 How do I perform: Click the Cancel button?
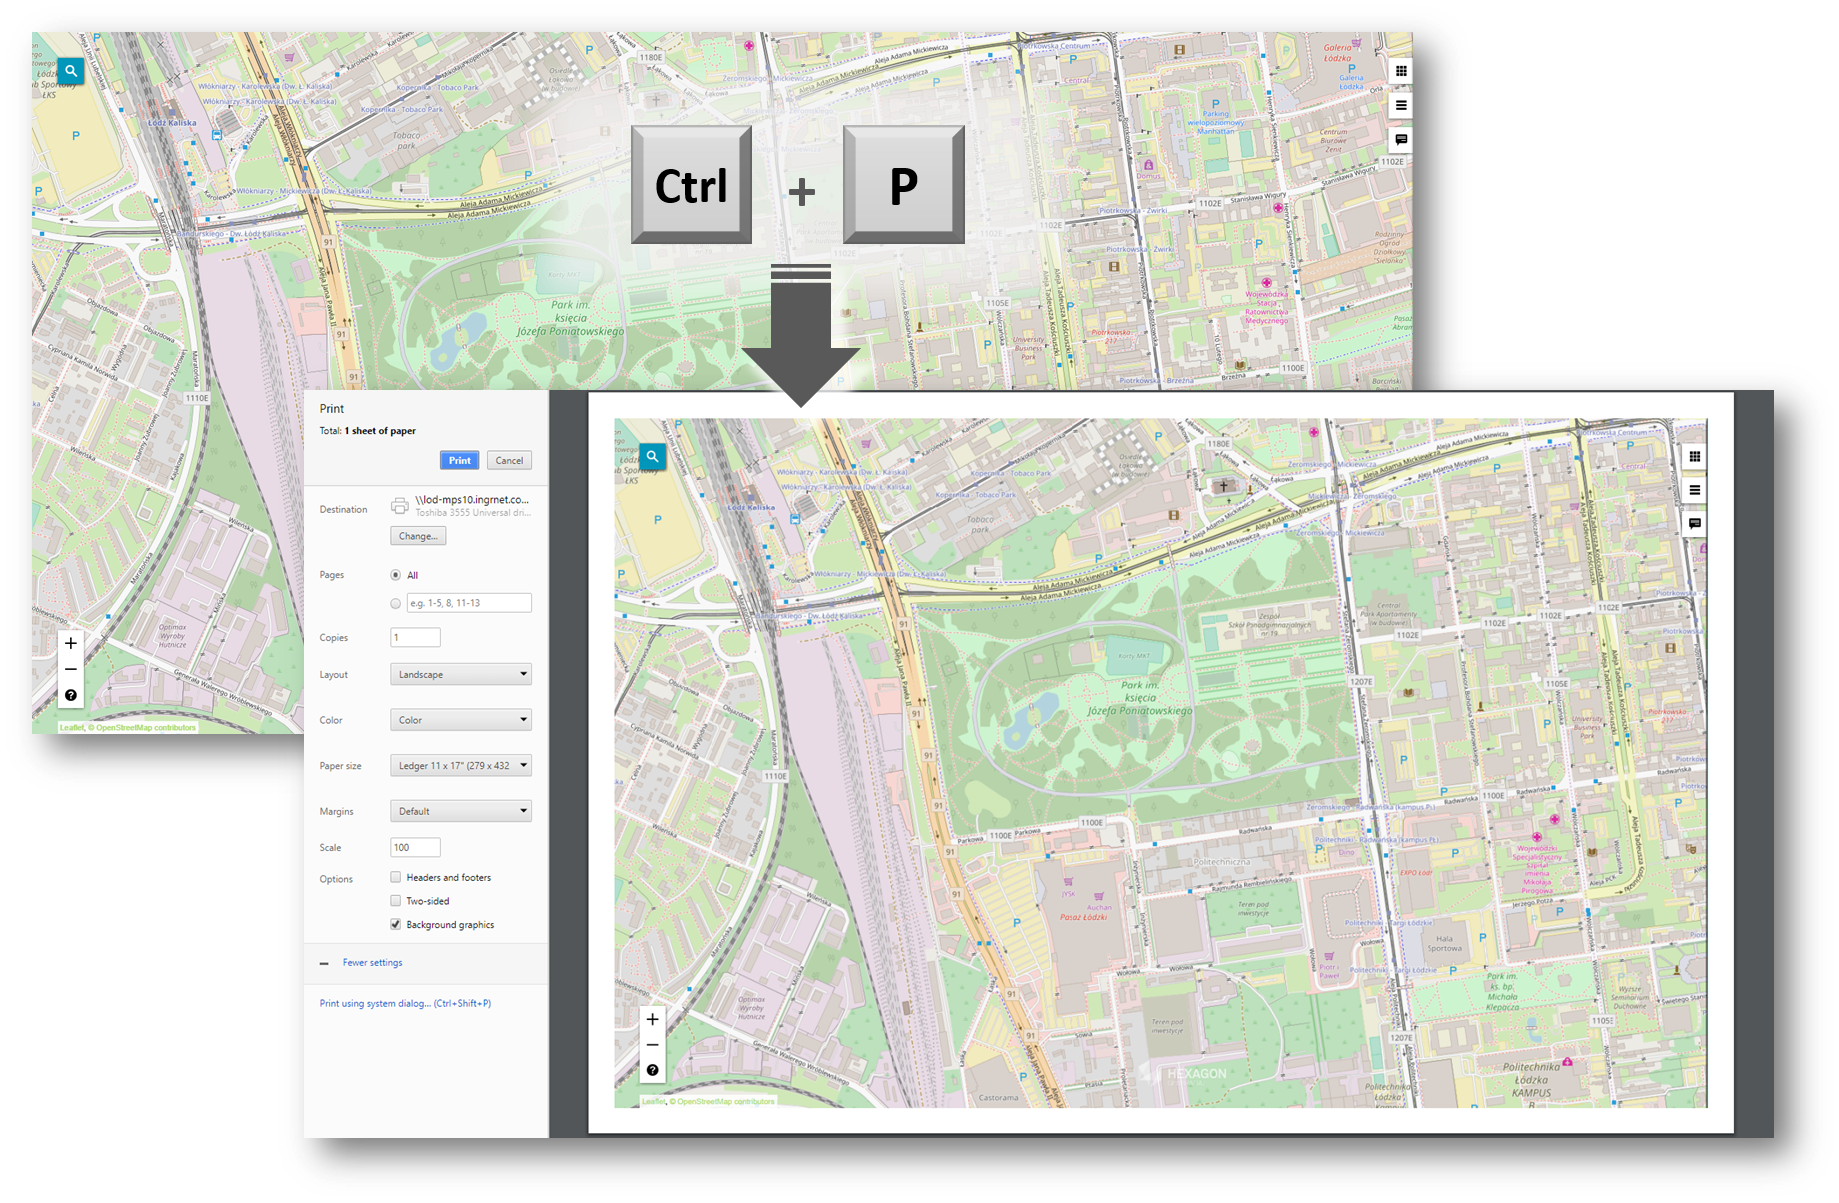509,461
